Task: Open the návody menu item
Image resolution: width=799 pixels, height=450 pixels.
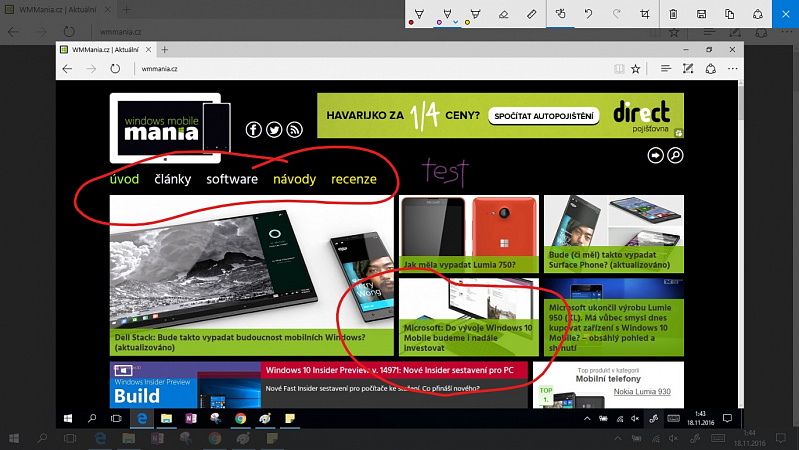Action: (x=295, y=179)
